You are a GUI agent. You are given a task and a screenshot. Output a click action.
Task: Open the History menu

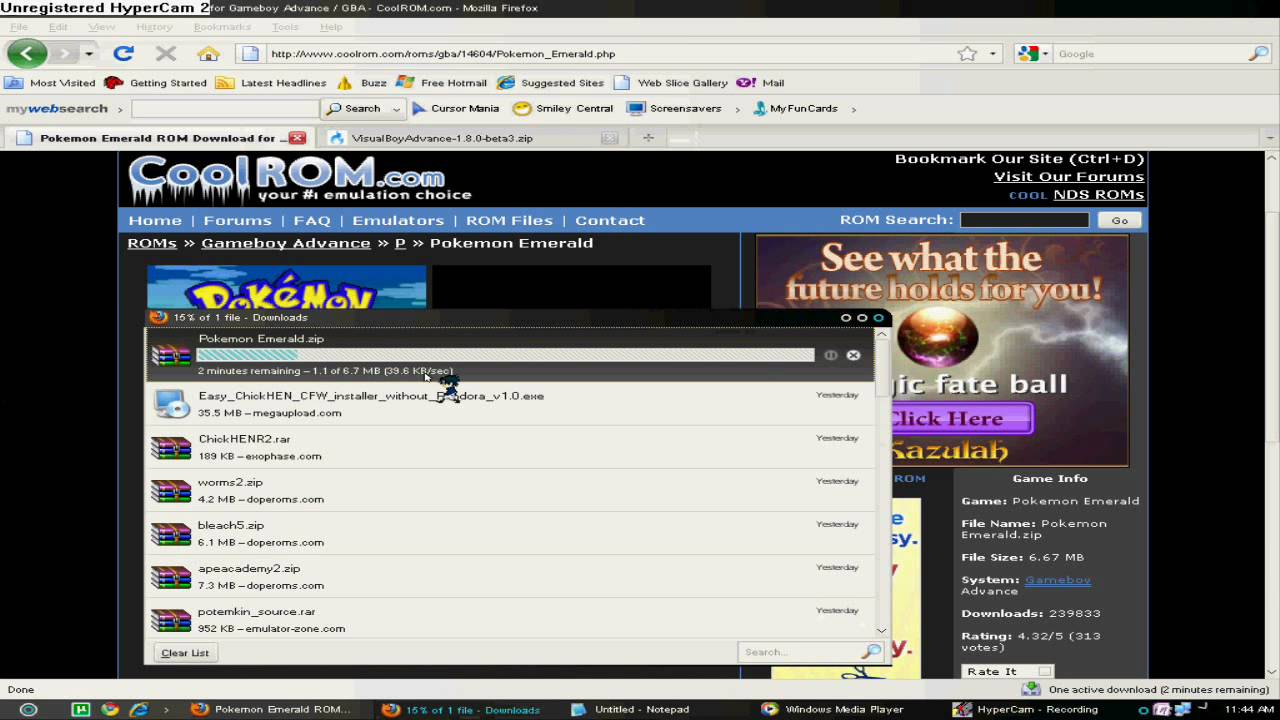point(154,27)
